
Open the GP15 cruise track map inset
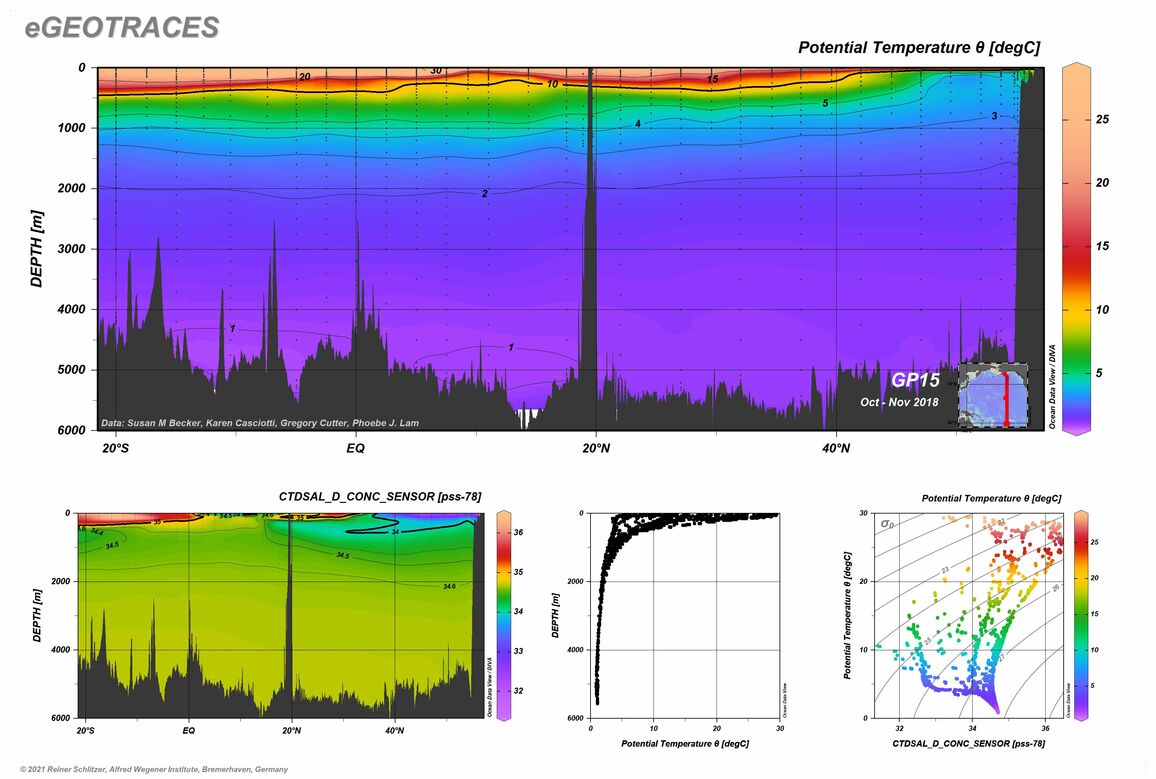992,396
